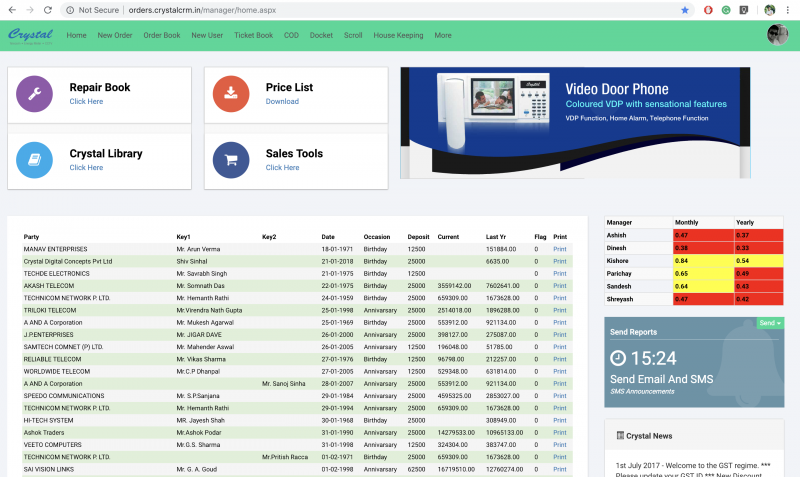The height and width of the screenshot is (477, 800).
Task: Click the Crystal News heading
Action: click(x=649, y=436)
